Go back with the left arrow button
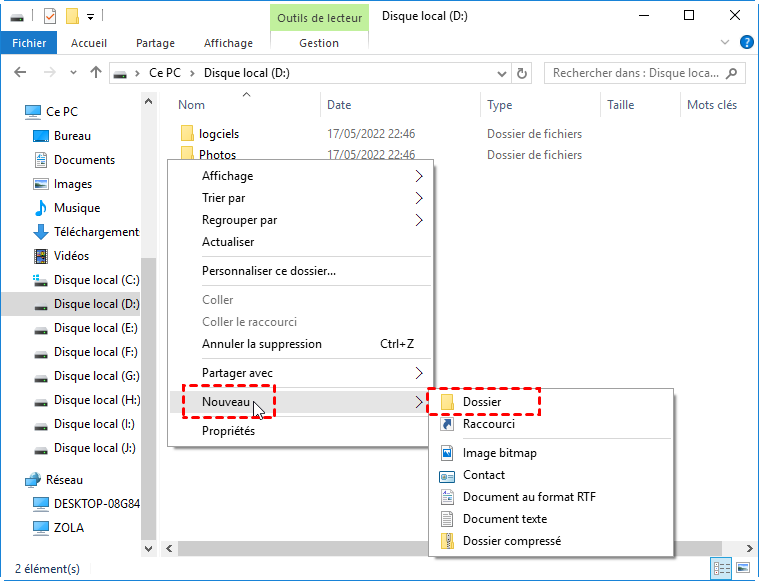The height and width of the screenshot is (581, 759). click(21, 73)
